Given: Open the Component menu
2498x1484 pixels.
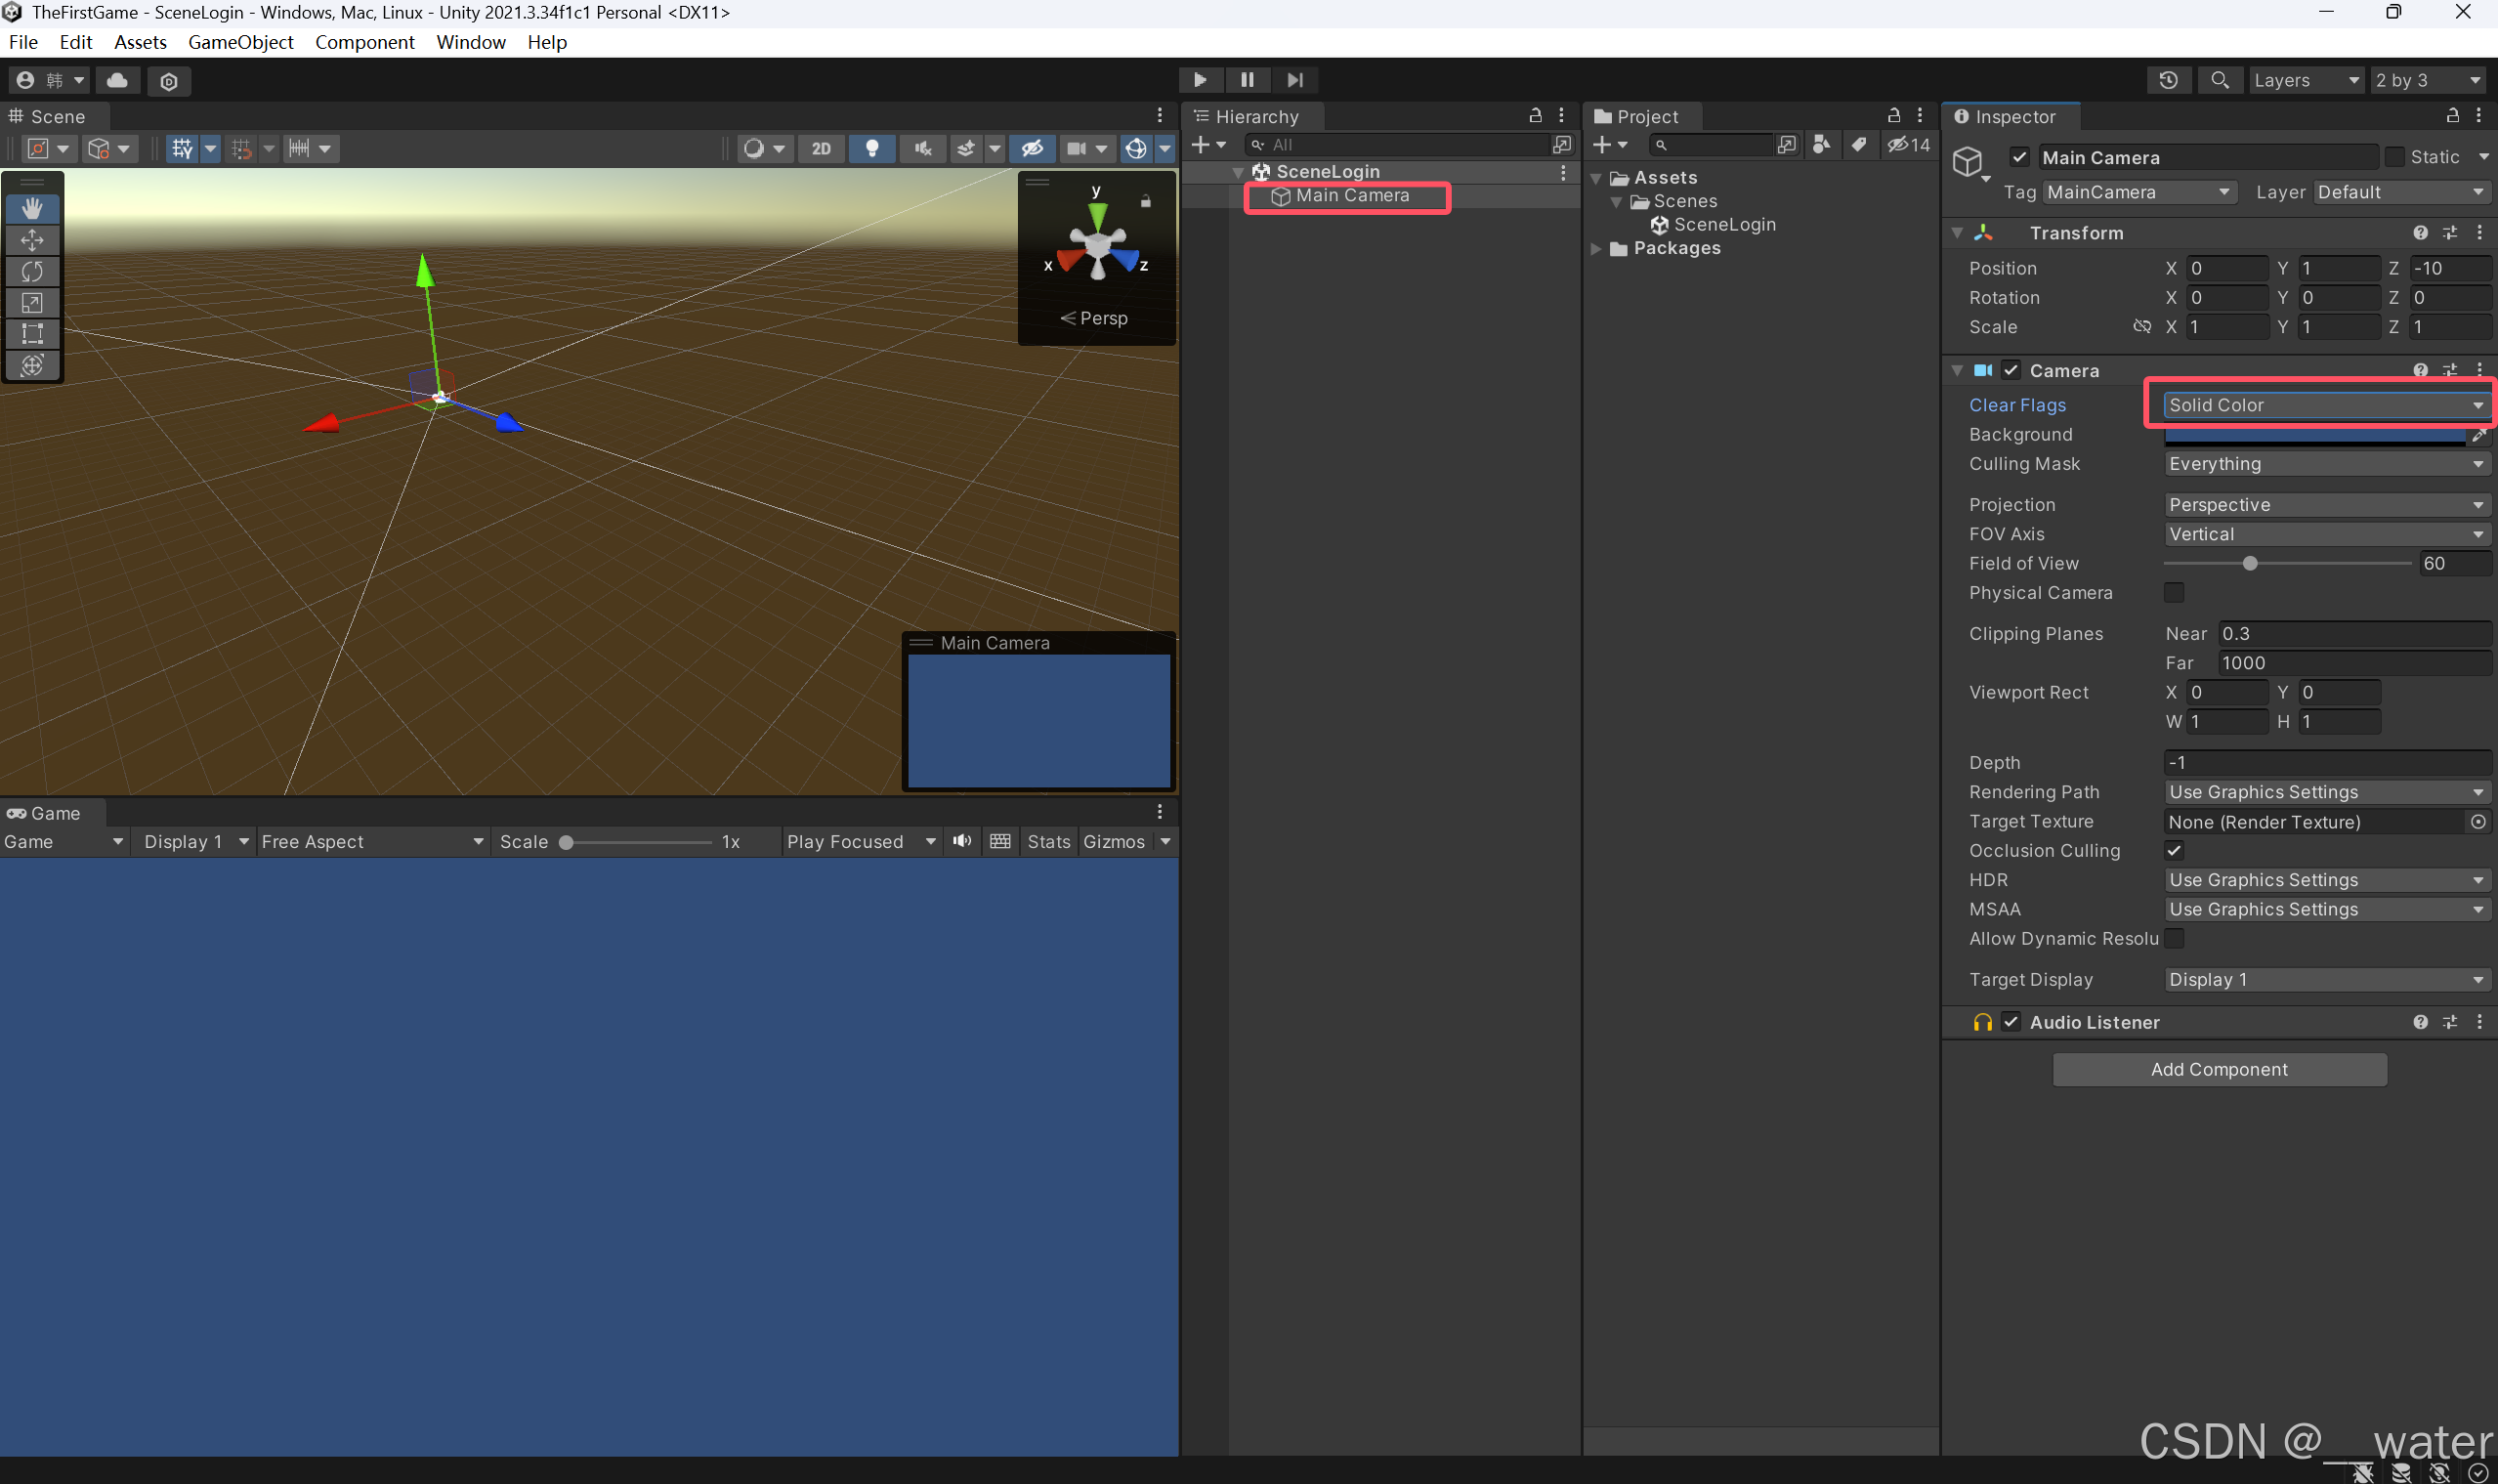Looking at the screenshot, I should coord(364,42).
